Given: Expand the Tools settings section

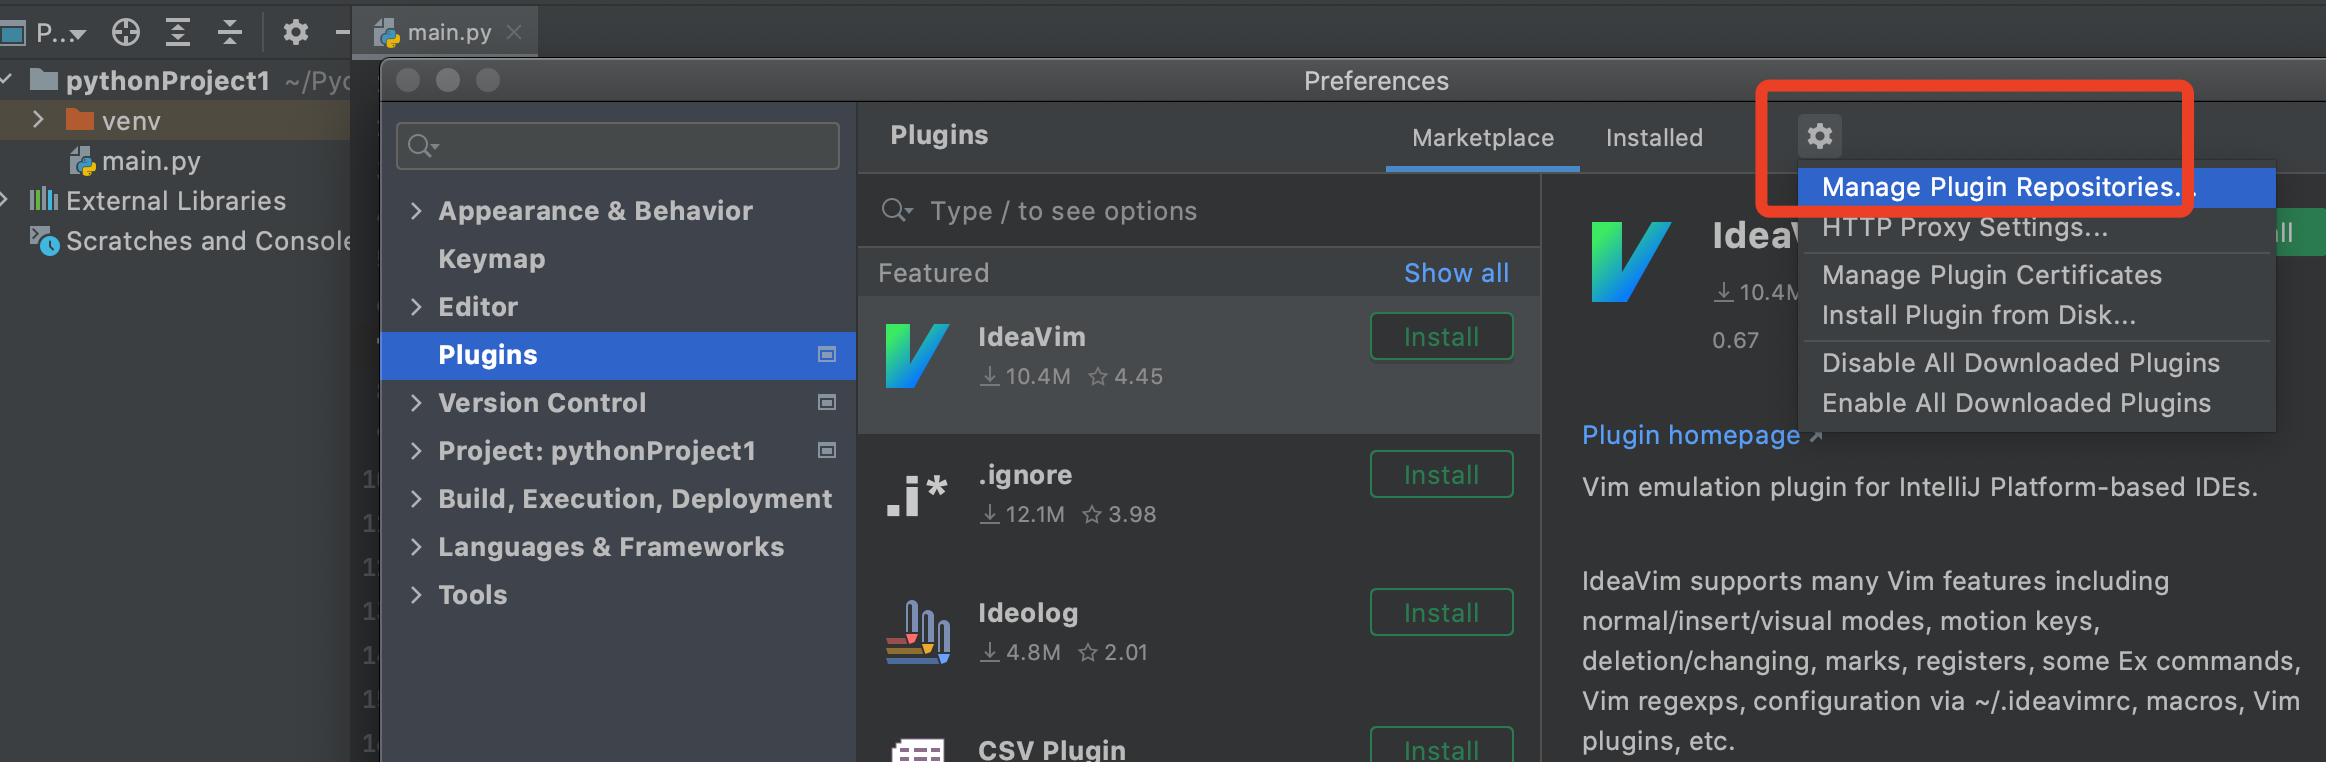Looking at the screenshot, I should pyautogui.click(x=416, y=595).
